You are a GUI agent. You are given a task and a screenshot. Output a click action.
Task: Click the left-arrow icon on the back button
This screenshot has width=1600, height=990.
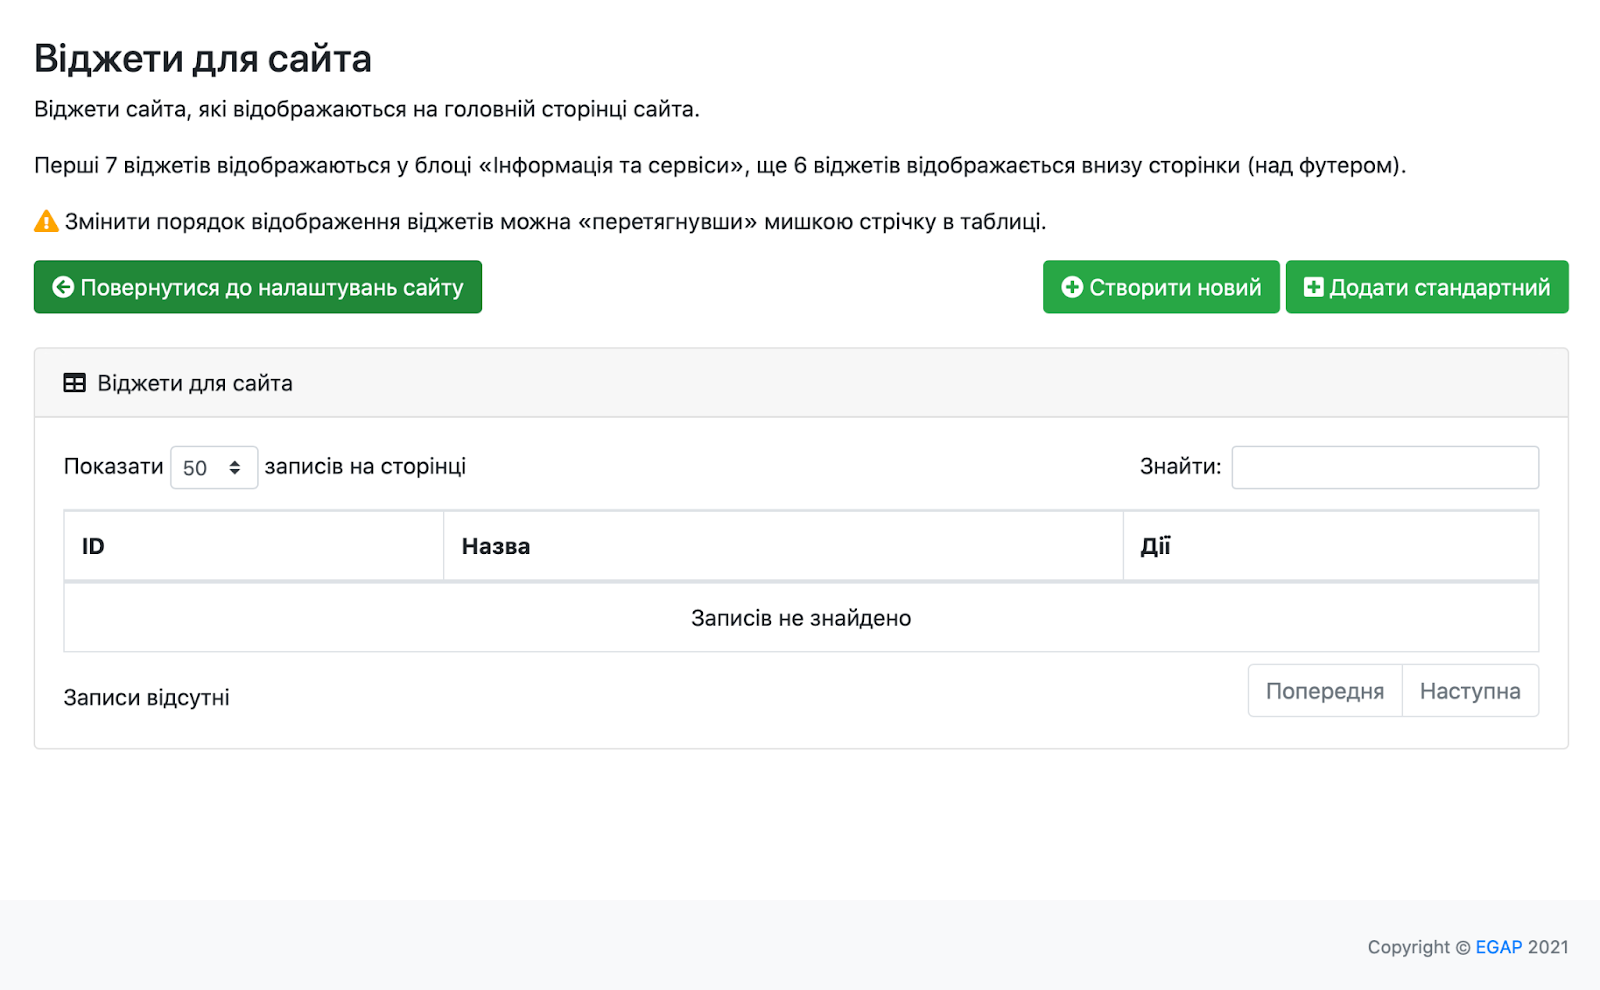(x=63, y=288)
